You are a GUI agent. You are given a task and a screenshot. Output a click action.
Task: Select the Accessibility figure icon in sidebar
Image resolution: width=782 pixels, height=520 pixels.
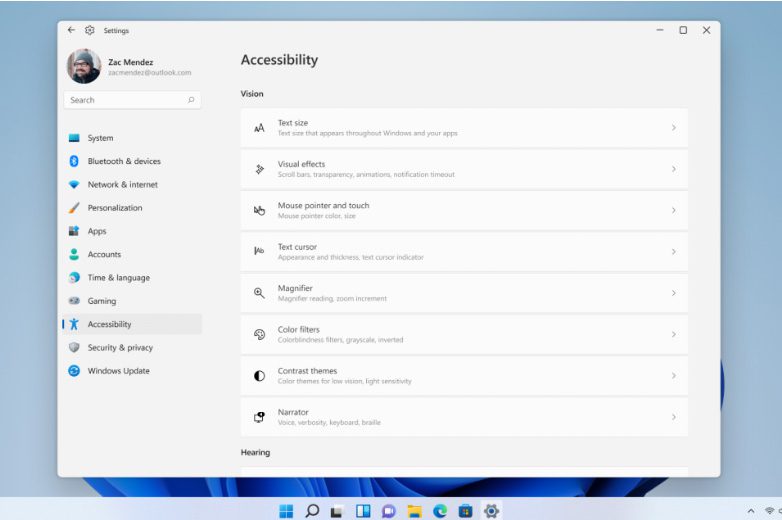tap(74, 324)
